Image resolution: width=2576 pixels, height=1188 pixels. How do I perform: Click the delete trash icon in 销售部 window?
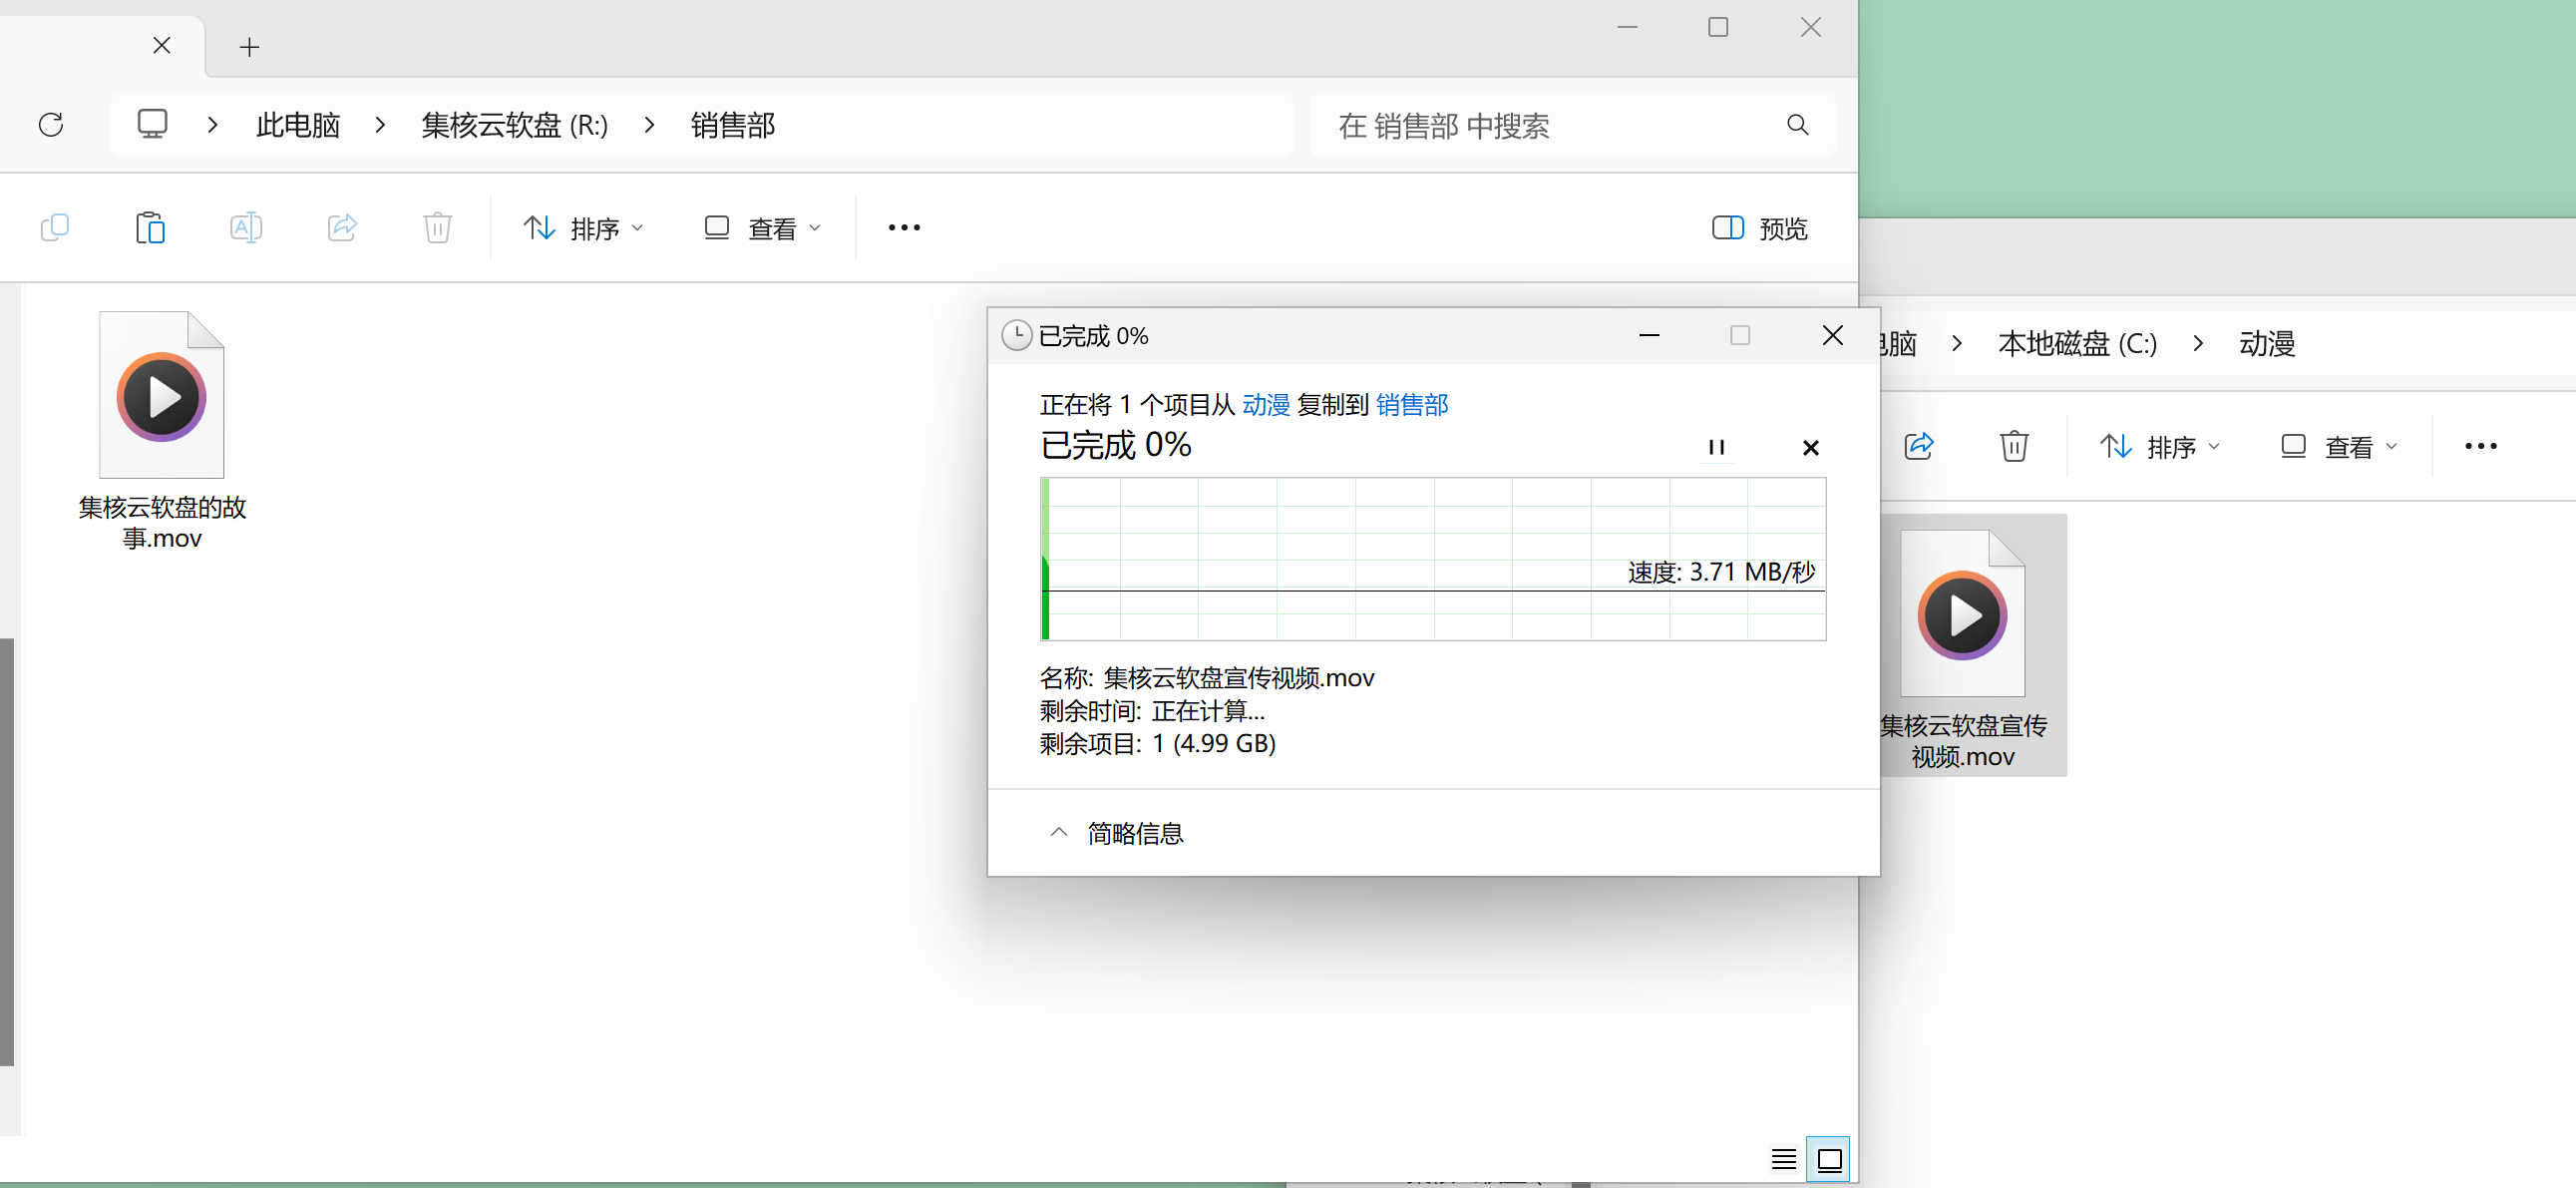(x=437, y=228)
